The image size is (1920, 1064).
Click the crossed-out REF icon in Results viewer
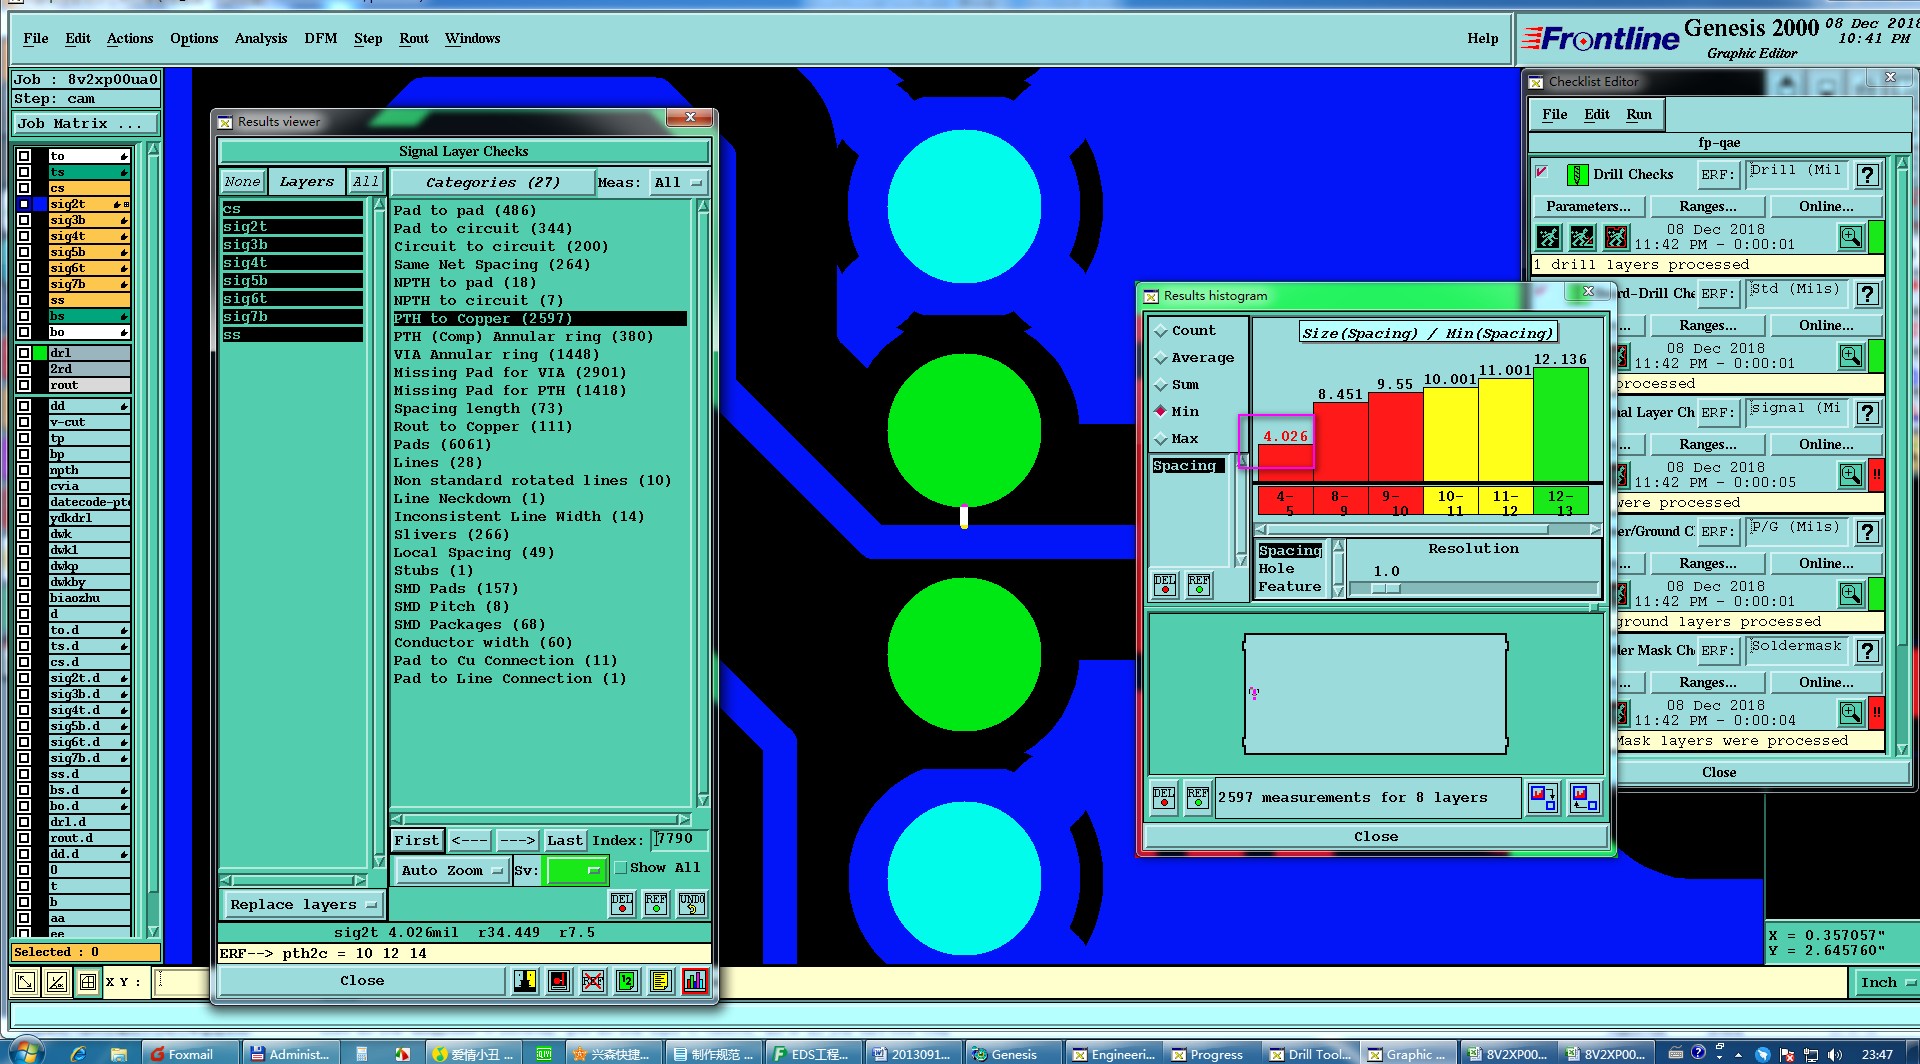(x=592, y=981)
